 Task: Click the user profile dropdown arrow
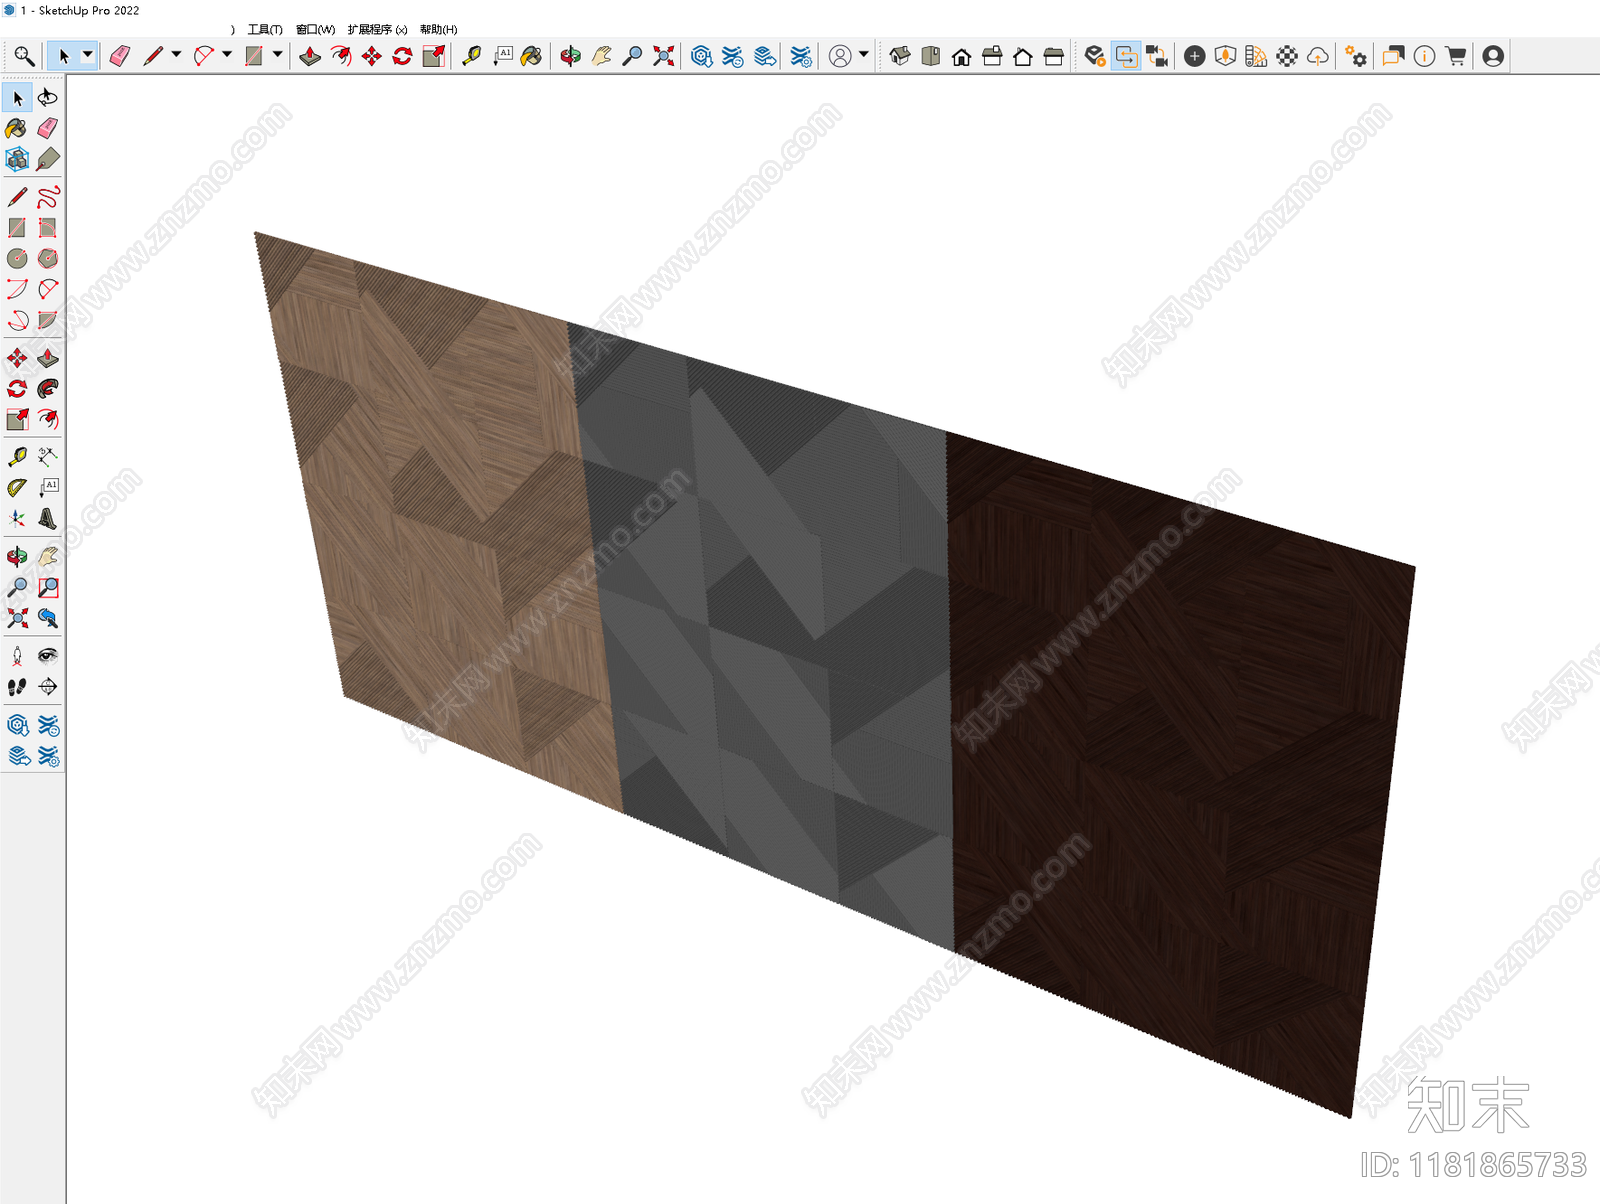pos(864,56)
